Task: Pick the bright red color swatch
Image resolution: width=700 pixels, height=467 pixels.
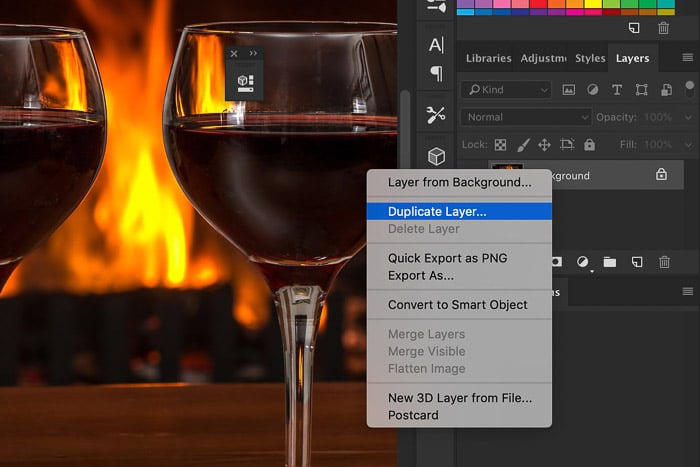Action: click(538, 4)
